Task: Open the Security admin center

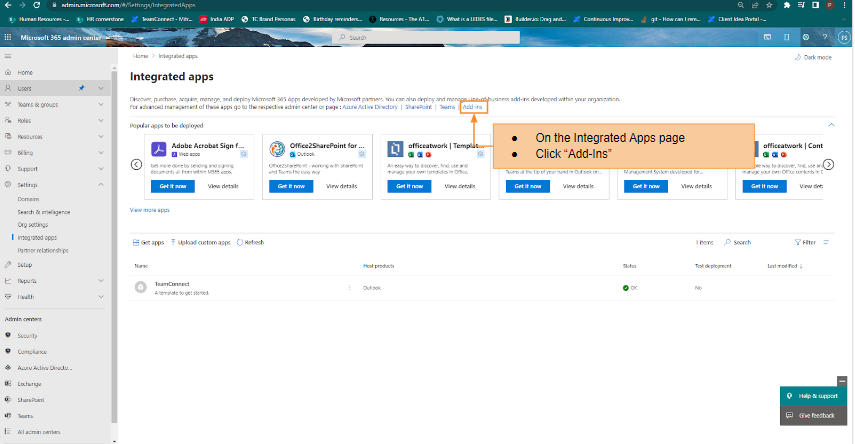Action: click(x=27, y=335)
